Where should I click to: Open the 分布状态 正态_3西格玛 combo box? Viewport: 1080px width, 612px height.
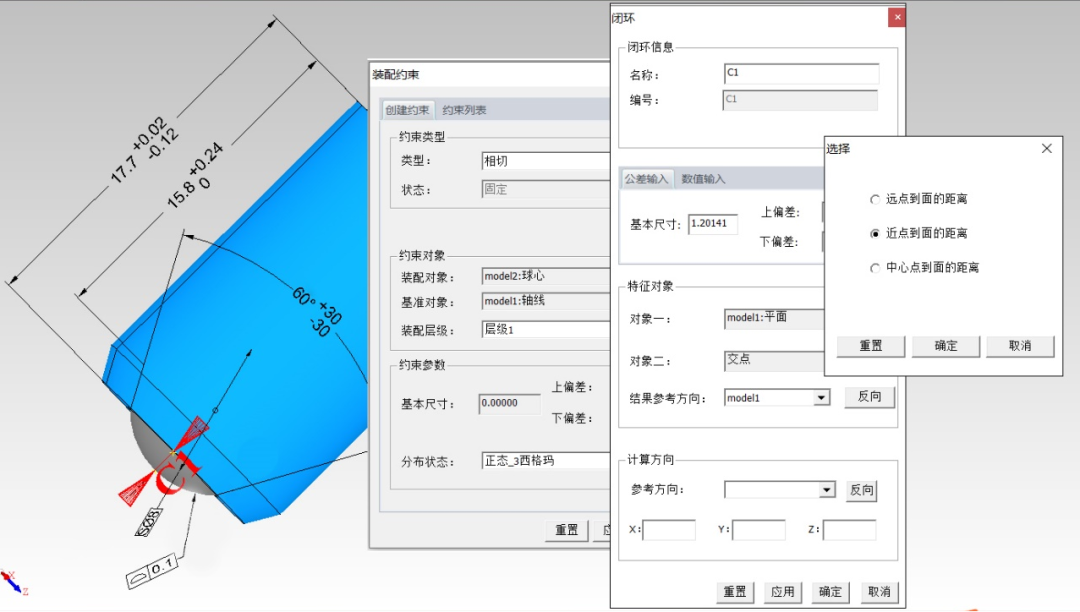545,461
